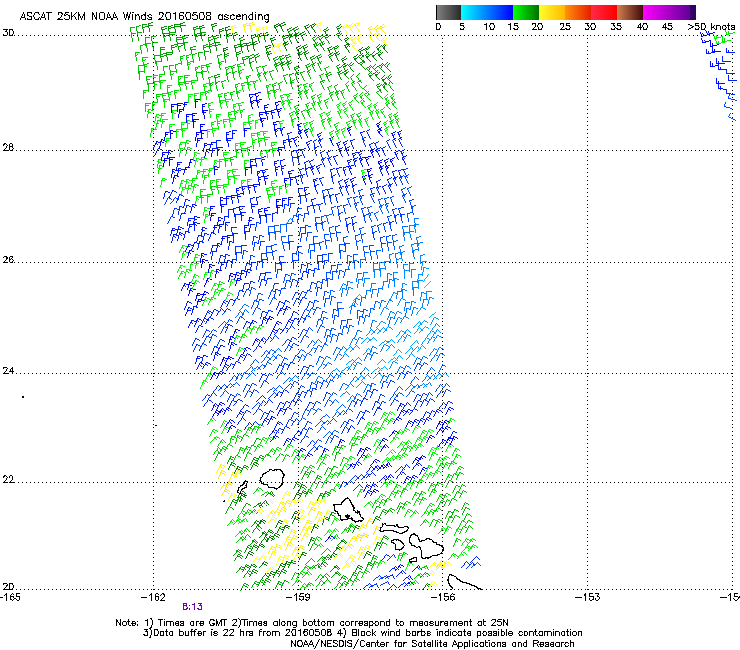
Task: Click the latitude label '28'
Action: 8,147
